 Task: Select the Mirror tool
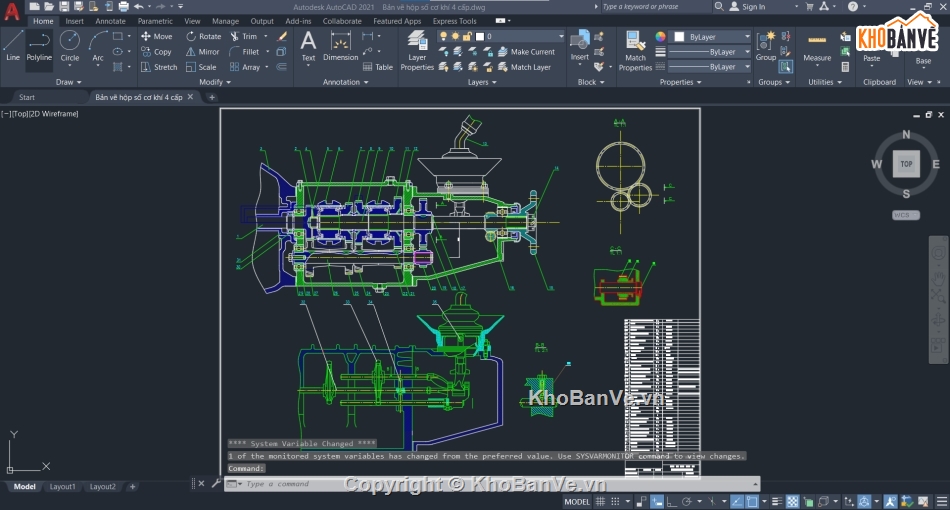(202, 52)
